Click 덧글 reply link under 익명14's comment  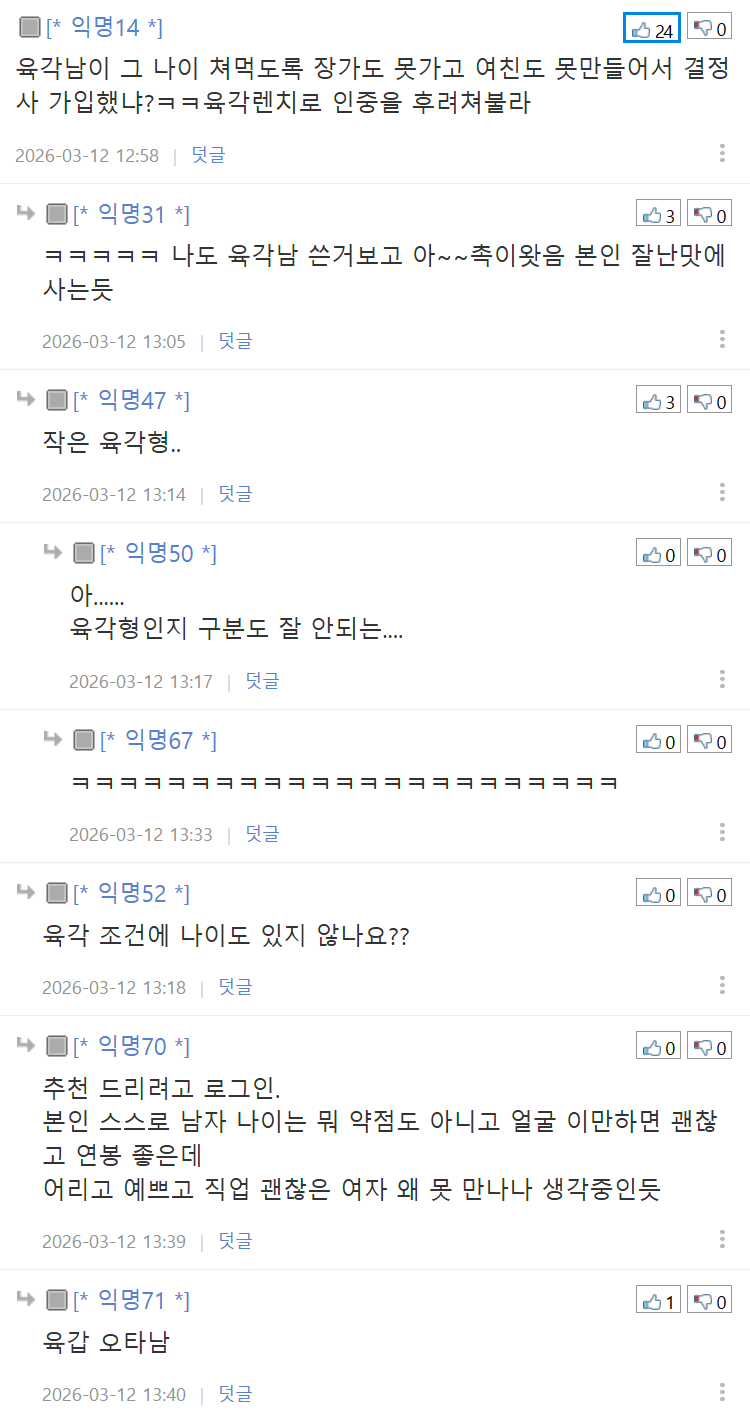point(208,155)
